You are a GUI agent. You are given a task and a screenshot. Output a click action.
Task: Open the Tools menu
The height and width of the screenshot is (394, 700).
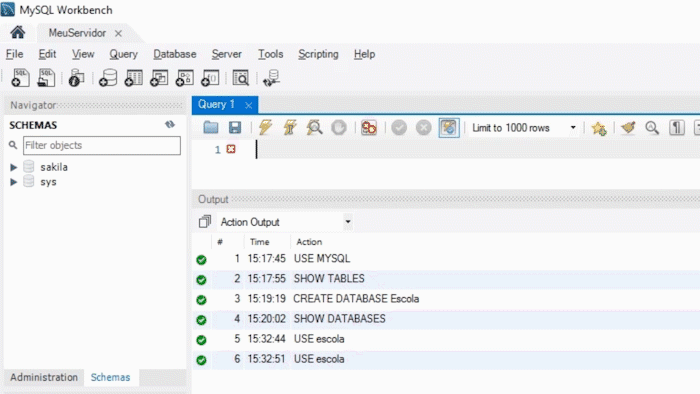[271, 54]
